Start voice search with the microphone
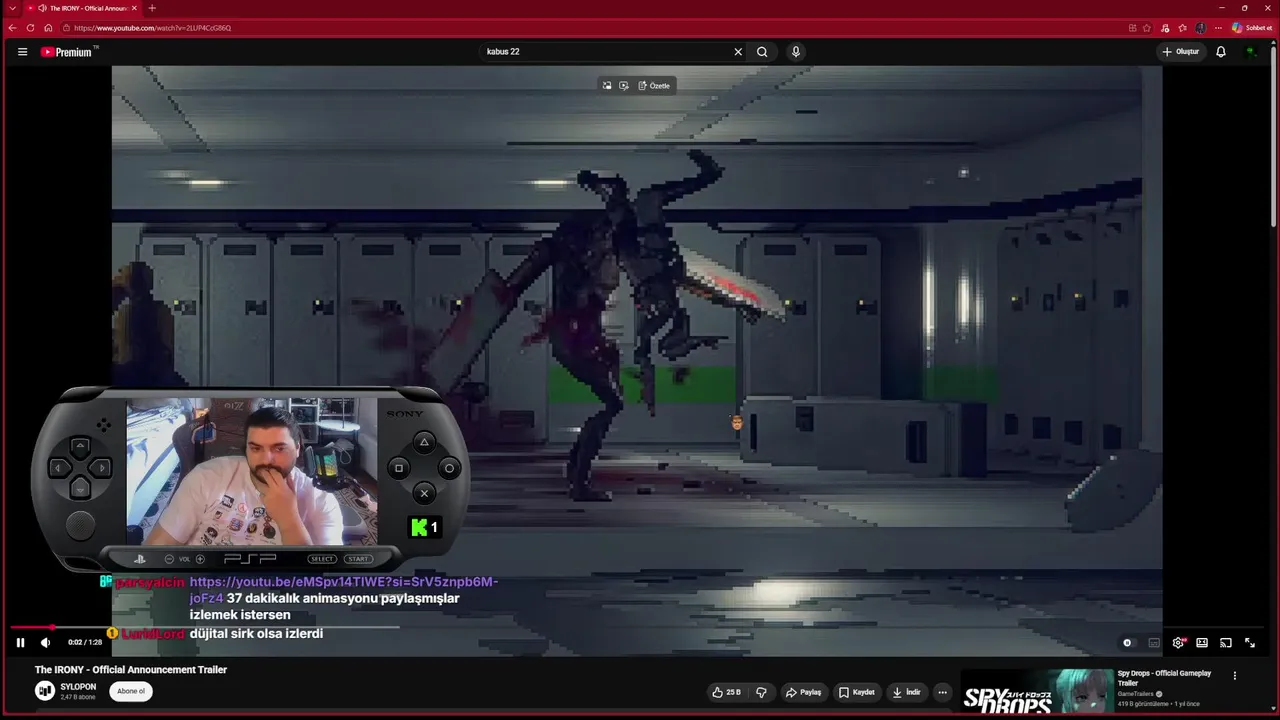 point(796,52)
